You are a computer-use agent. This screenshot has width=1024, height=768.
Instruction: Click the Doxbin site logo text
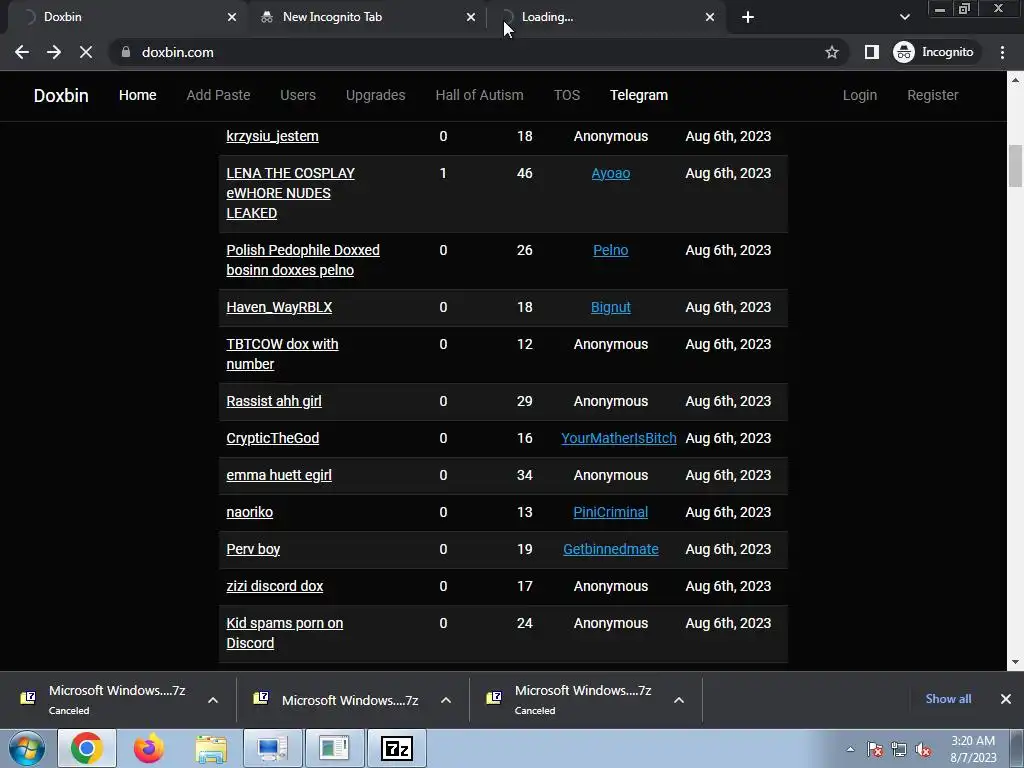pos(61,95)
